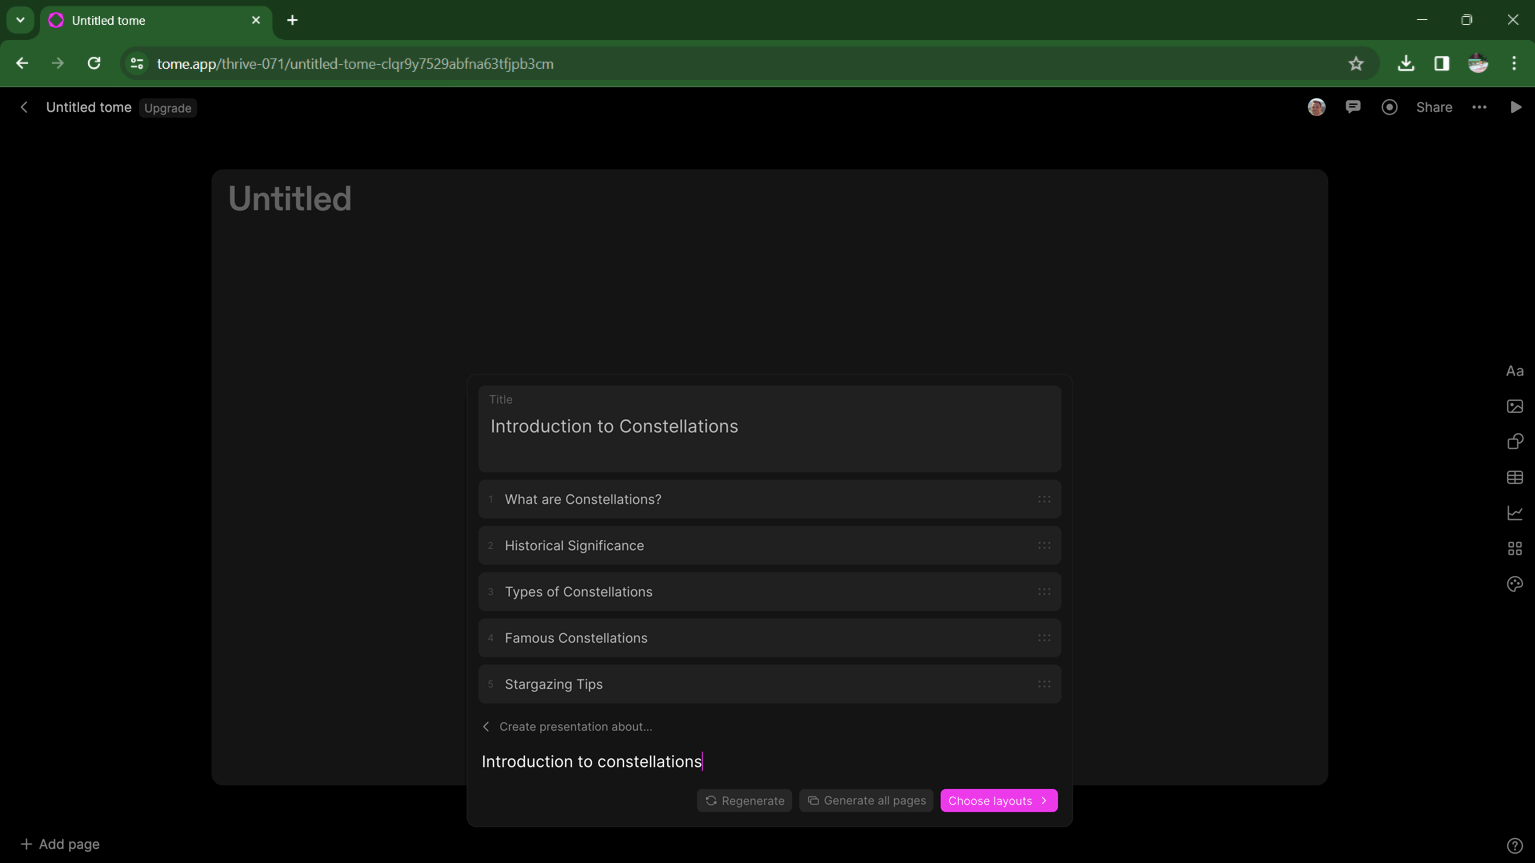This screenshot has width=1535, height=863.
Task: Open the text tool (Aa) in sidebar
Action: (x=1514, y=371)
